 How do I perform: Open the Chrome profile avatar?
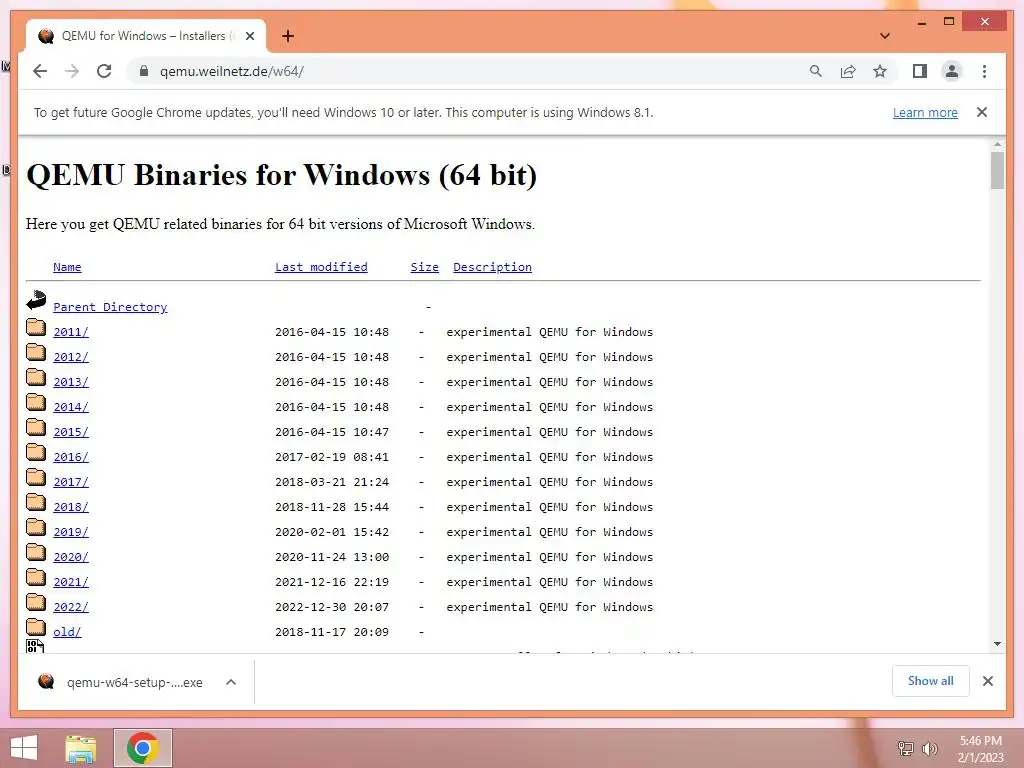coord(952,71)
